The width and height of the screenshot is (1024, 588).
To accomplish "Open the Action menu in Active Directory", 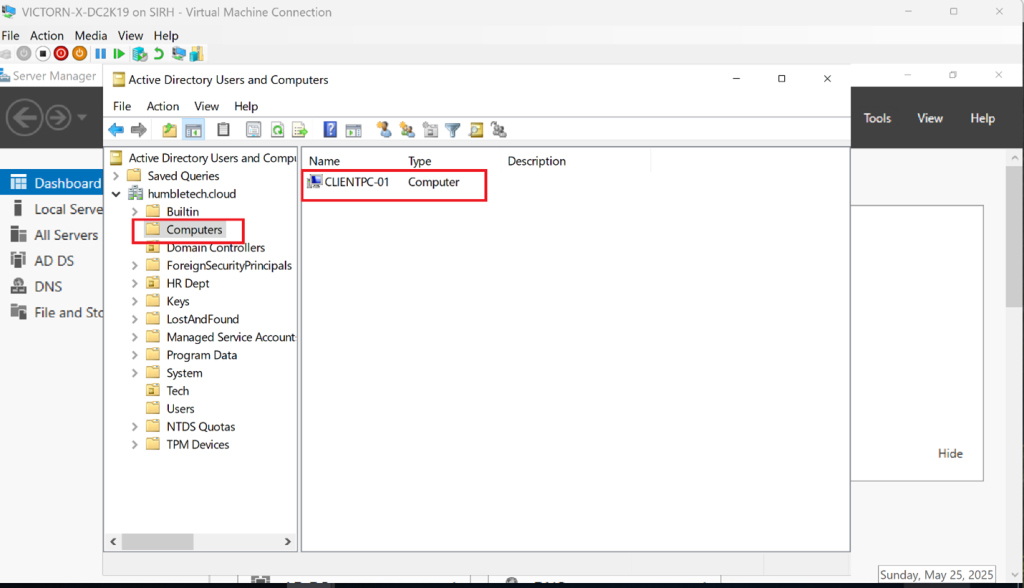I will click(162, 106).
